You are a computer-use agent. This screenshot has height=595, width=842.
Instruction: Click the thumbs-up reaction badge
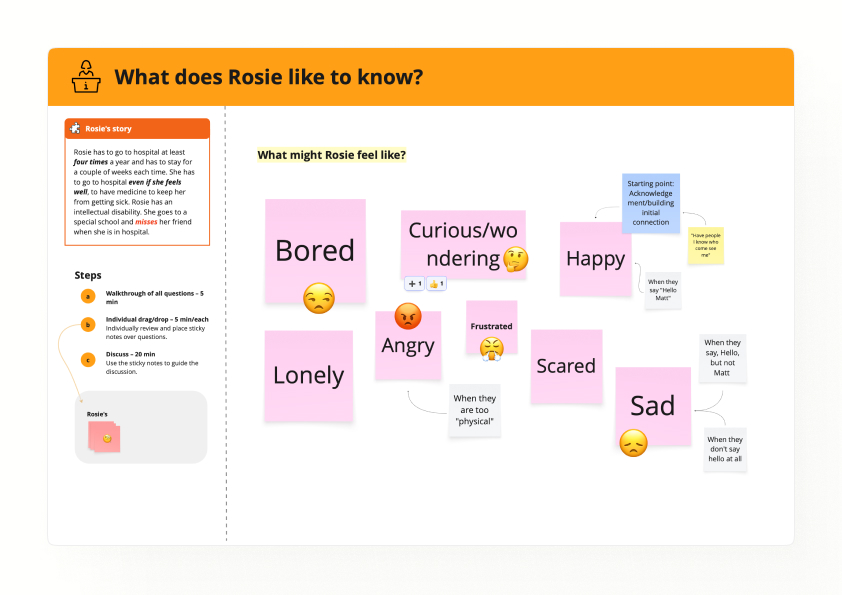pyautogui.click(x=437, y=284)
